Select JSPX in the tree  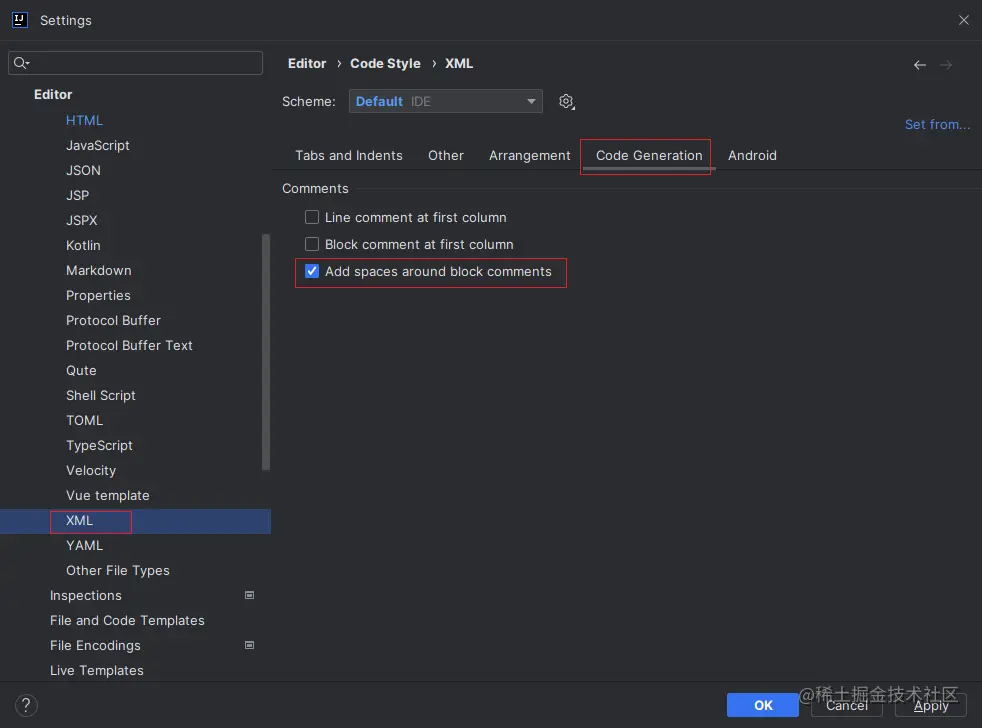coord(81,221)
